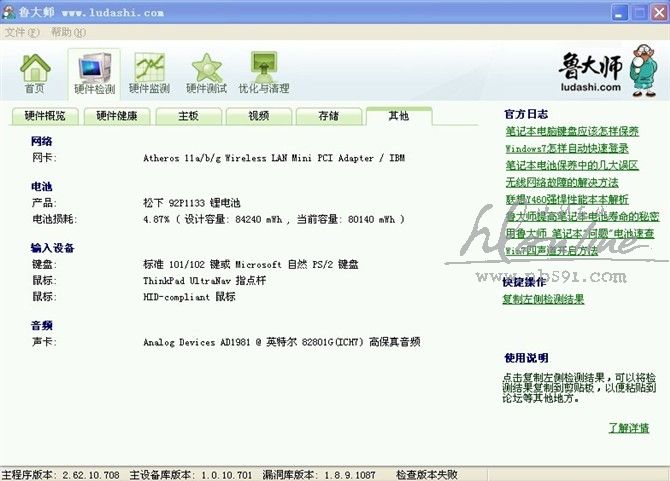Click the 使用说明 heading
670x481 pixels.
pyautogui.click(x=526, y=358)
